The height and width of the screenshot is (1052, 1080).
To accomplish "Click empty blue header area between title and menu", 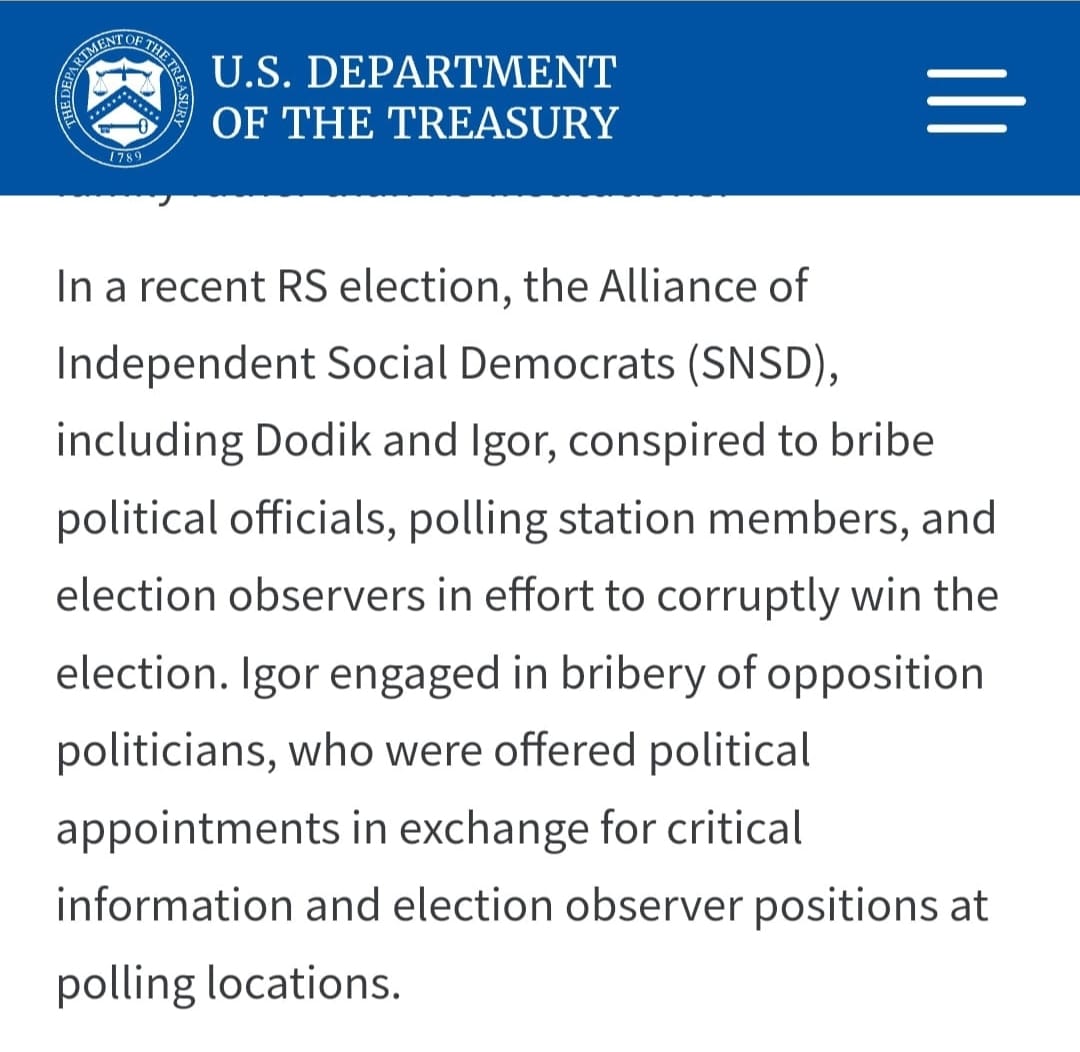I will point(771,98).
